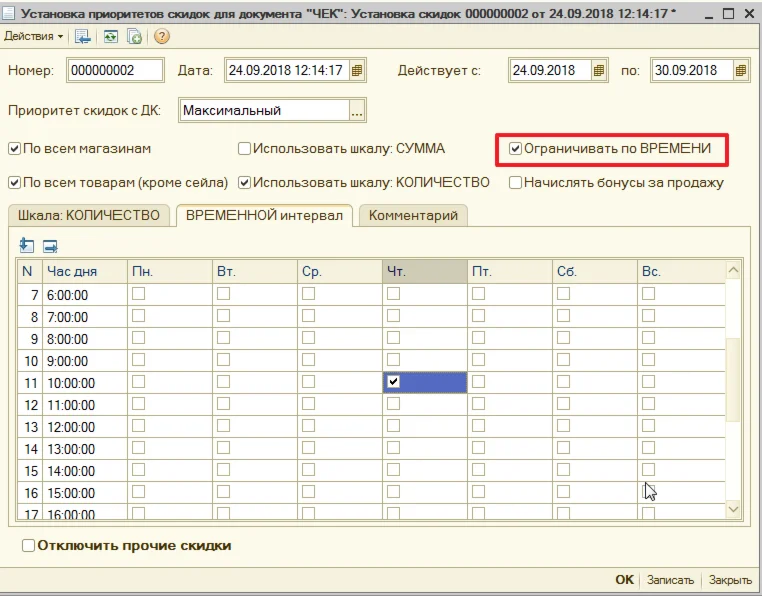Click the Записать button
The image size is (762, 596).
[x=669, y=580]
